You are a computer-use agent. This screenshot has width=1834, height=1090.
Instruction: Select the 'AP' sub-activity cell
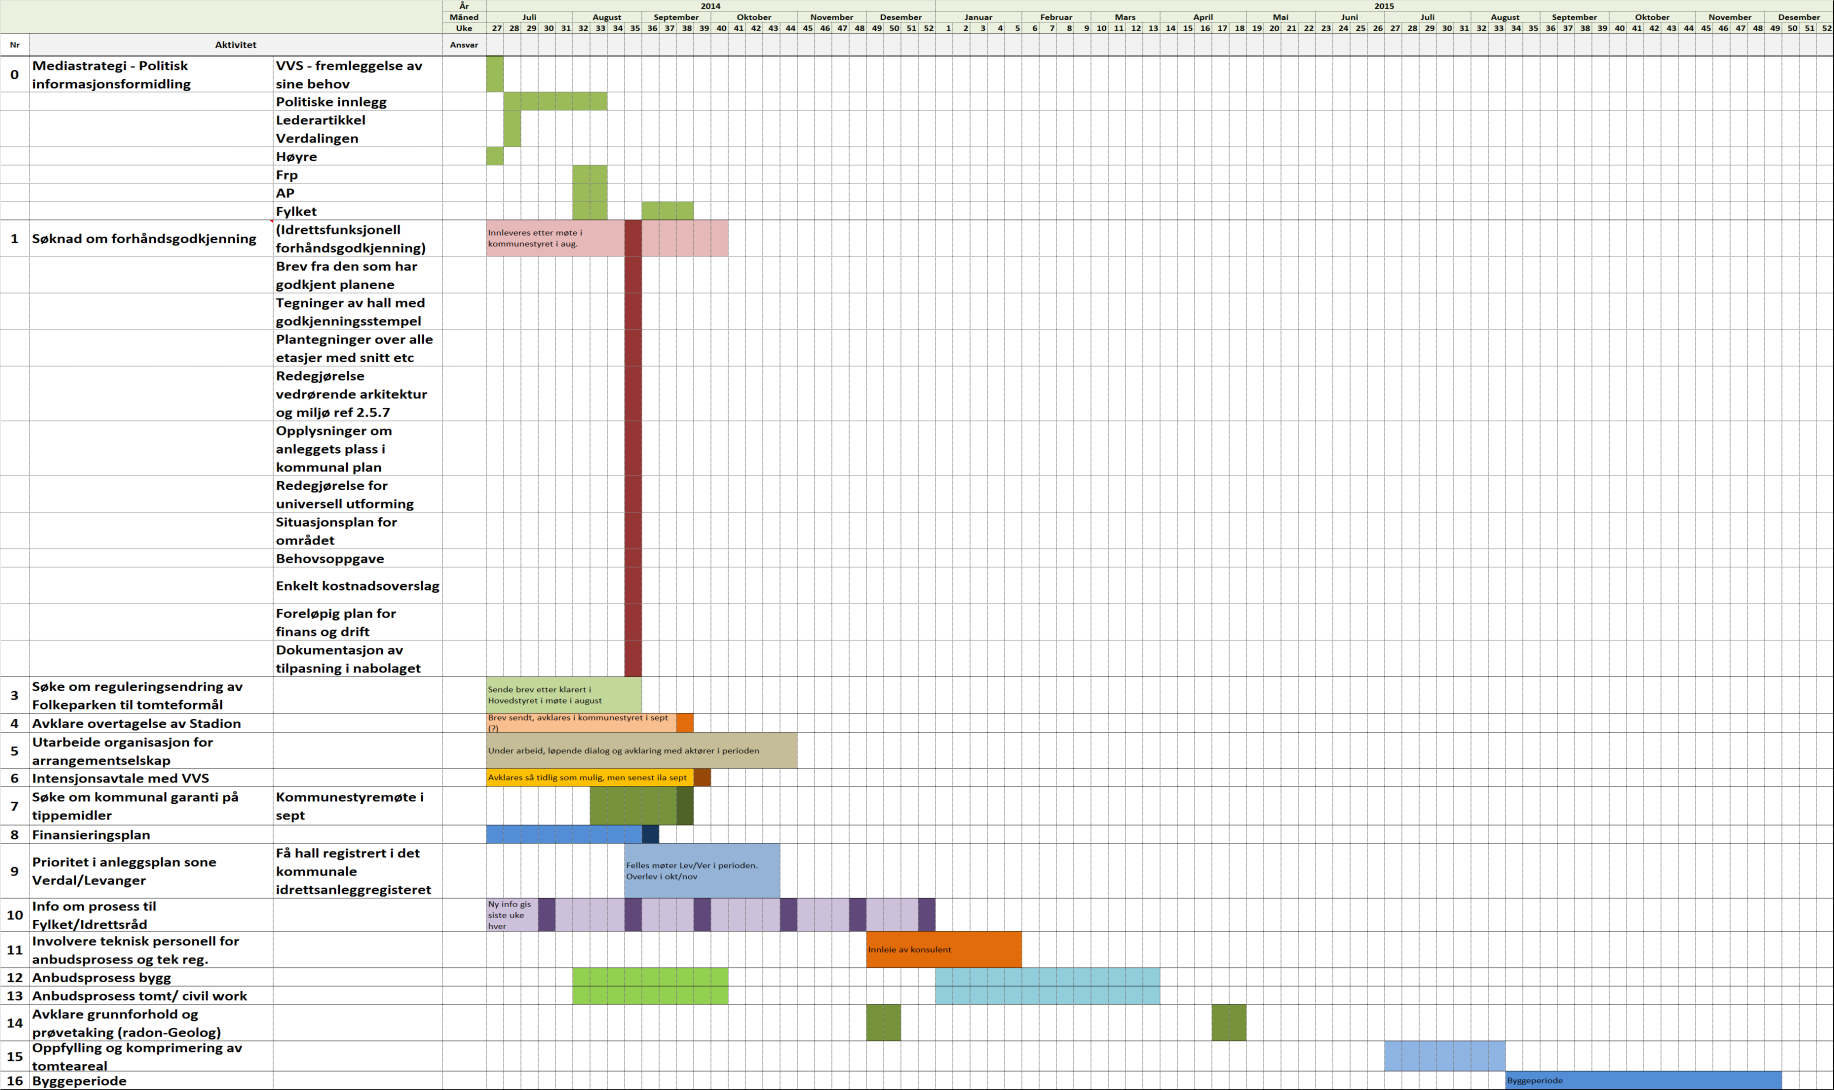pos(358,193)
